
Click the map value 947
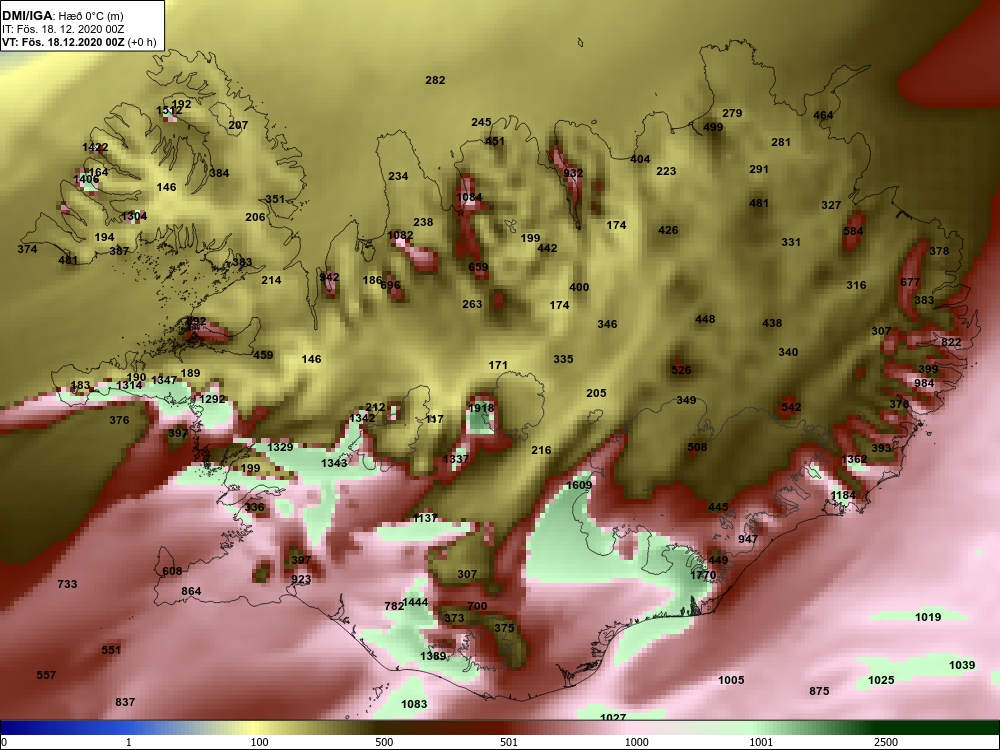click(748, 539)
